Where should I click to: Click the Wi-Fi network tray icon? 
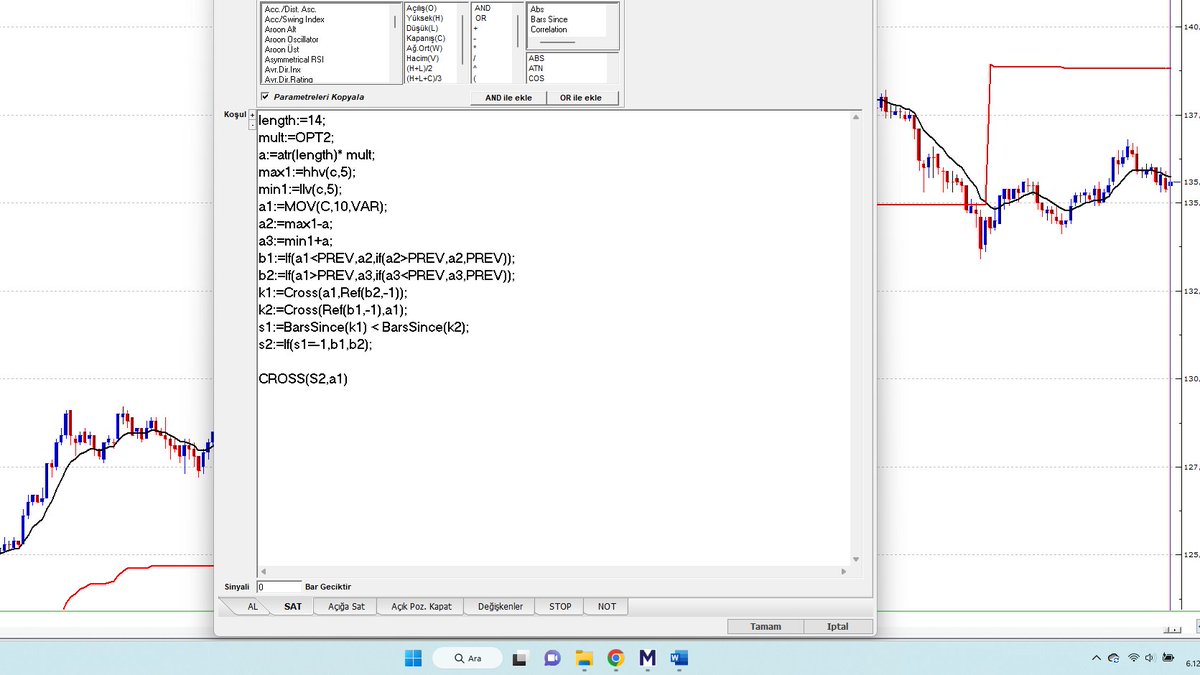point(1133,658)
